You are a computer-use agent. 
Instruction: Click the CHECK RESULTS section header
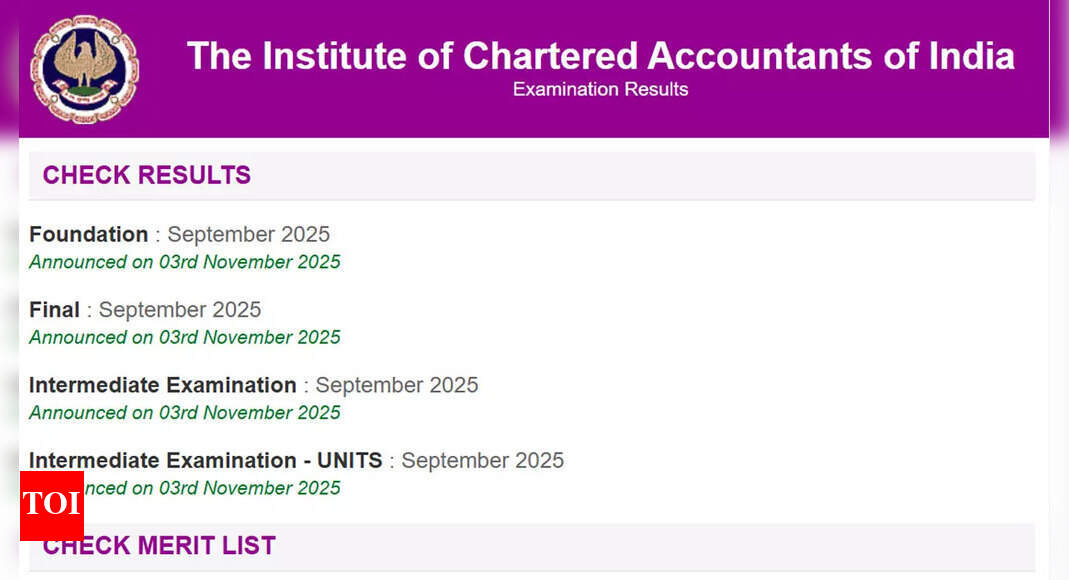[146, 175]
